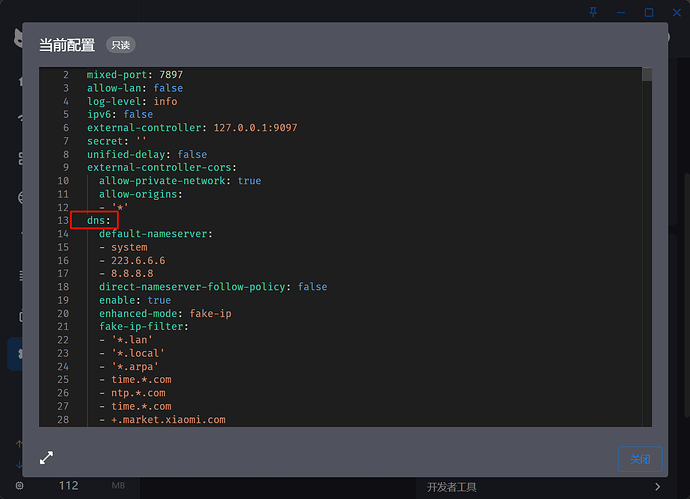Click the editor vertical scrollbar thumb
This screenshot has height=499, width=690.
(647, 74)
